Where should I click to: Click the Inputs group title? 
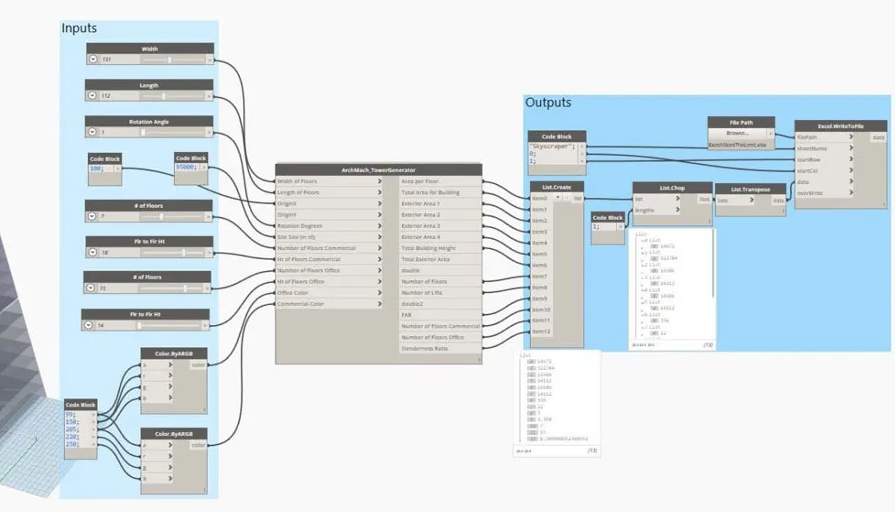click(x=79, y=28)
